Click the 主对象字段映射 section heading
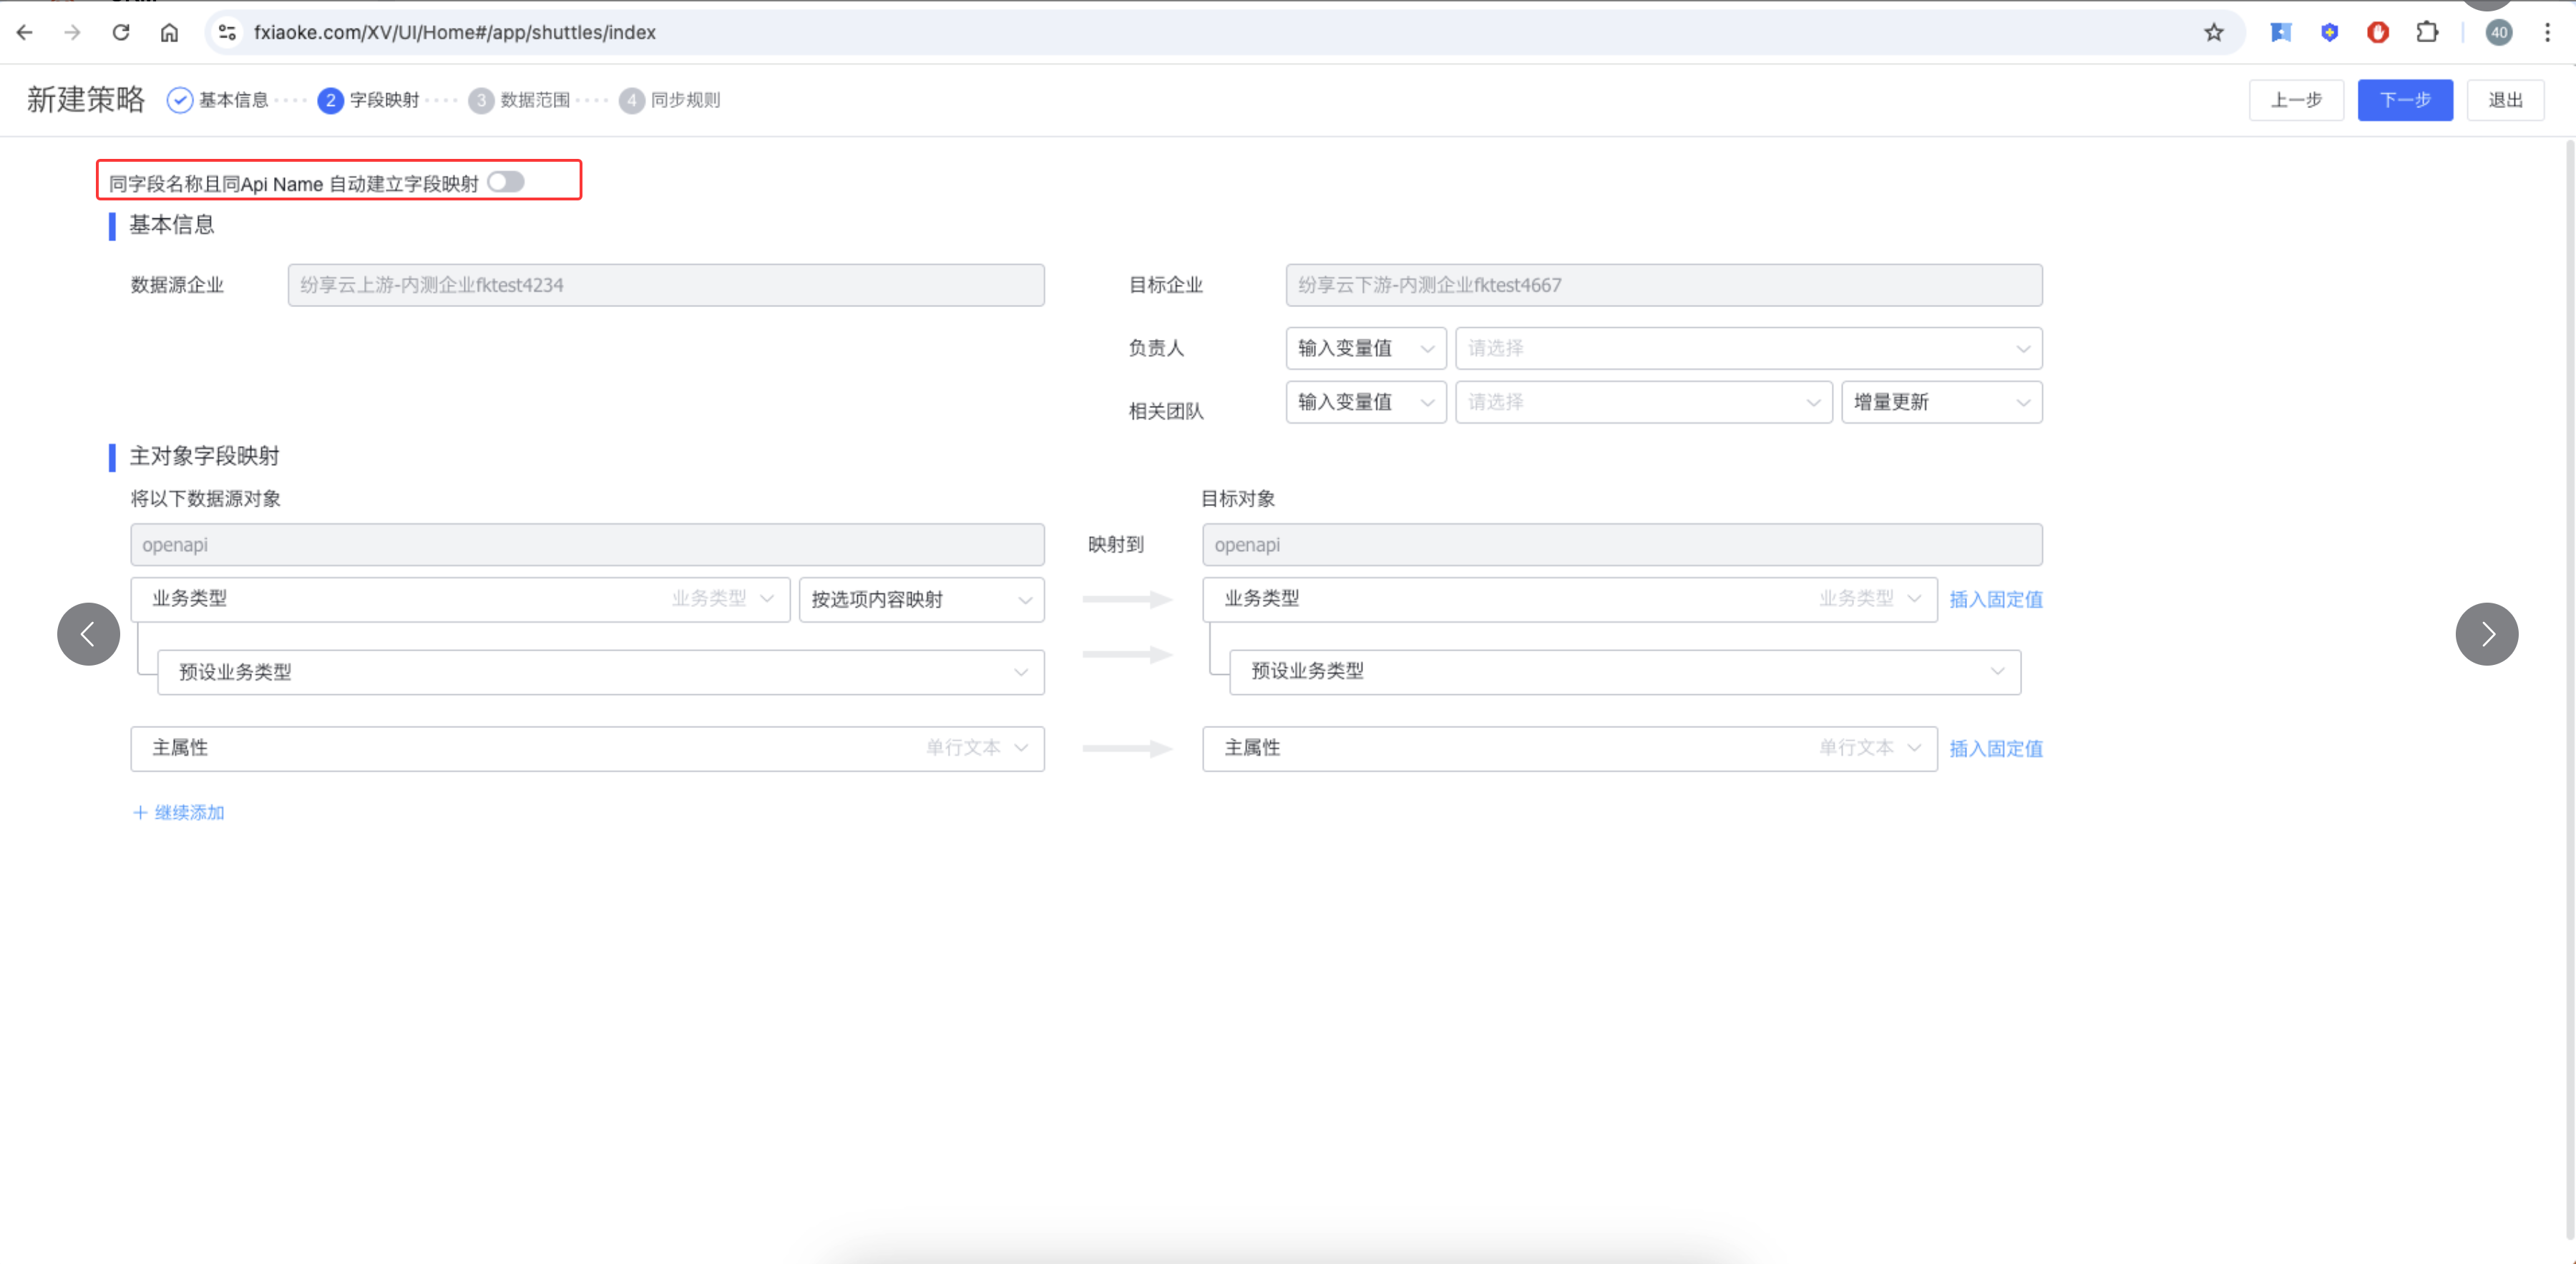Viewport: 2576px width, 1264px height. point(204,456)
